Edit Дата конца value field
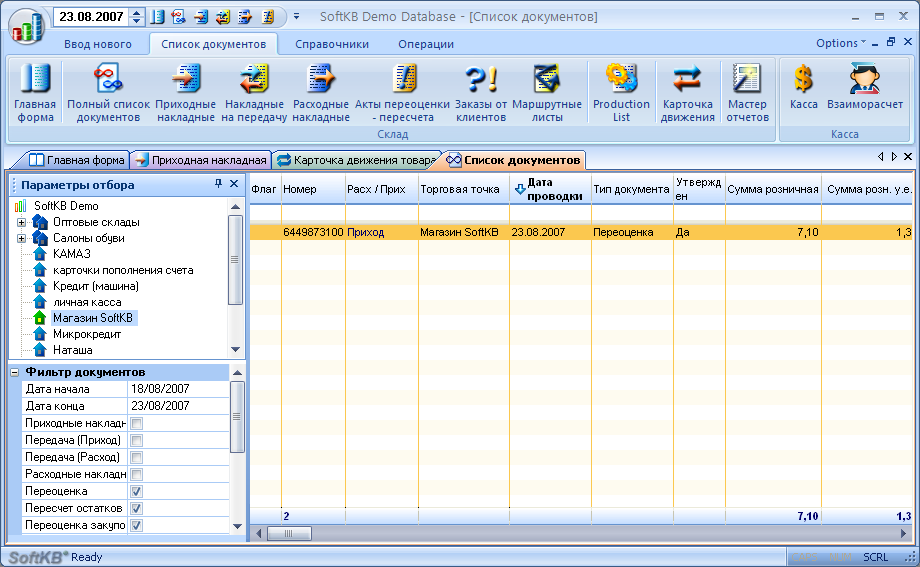Screen dimensions: 920x567 [178, 406]
